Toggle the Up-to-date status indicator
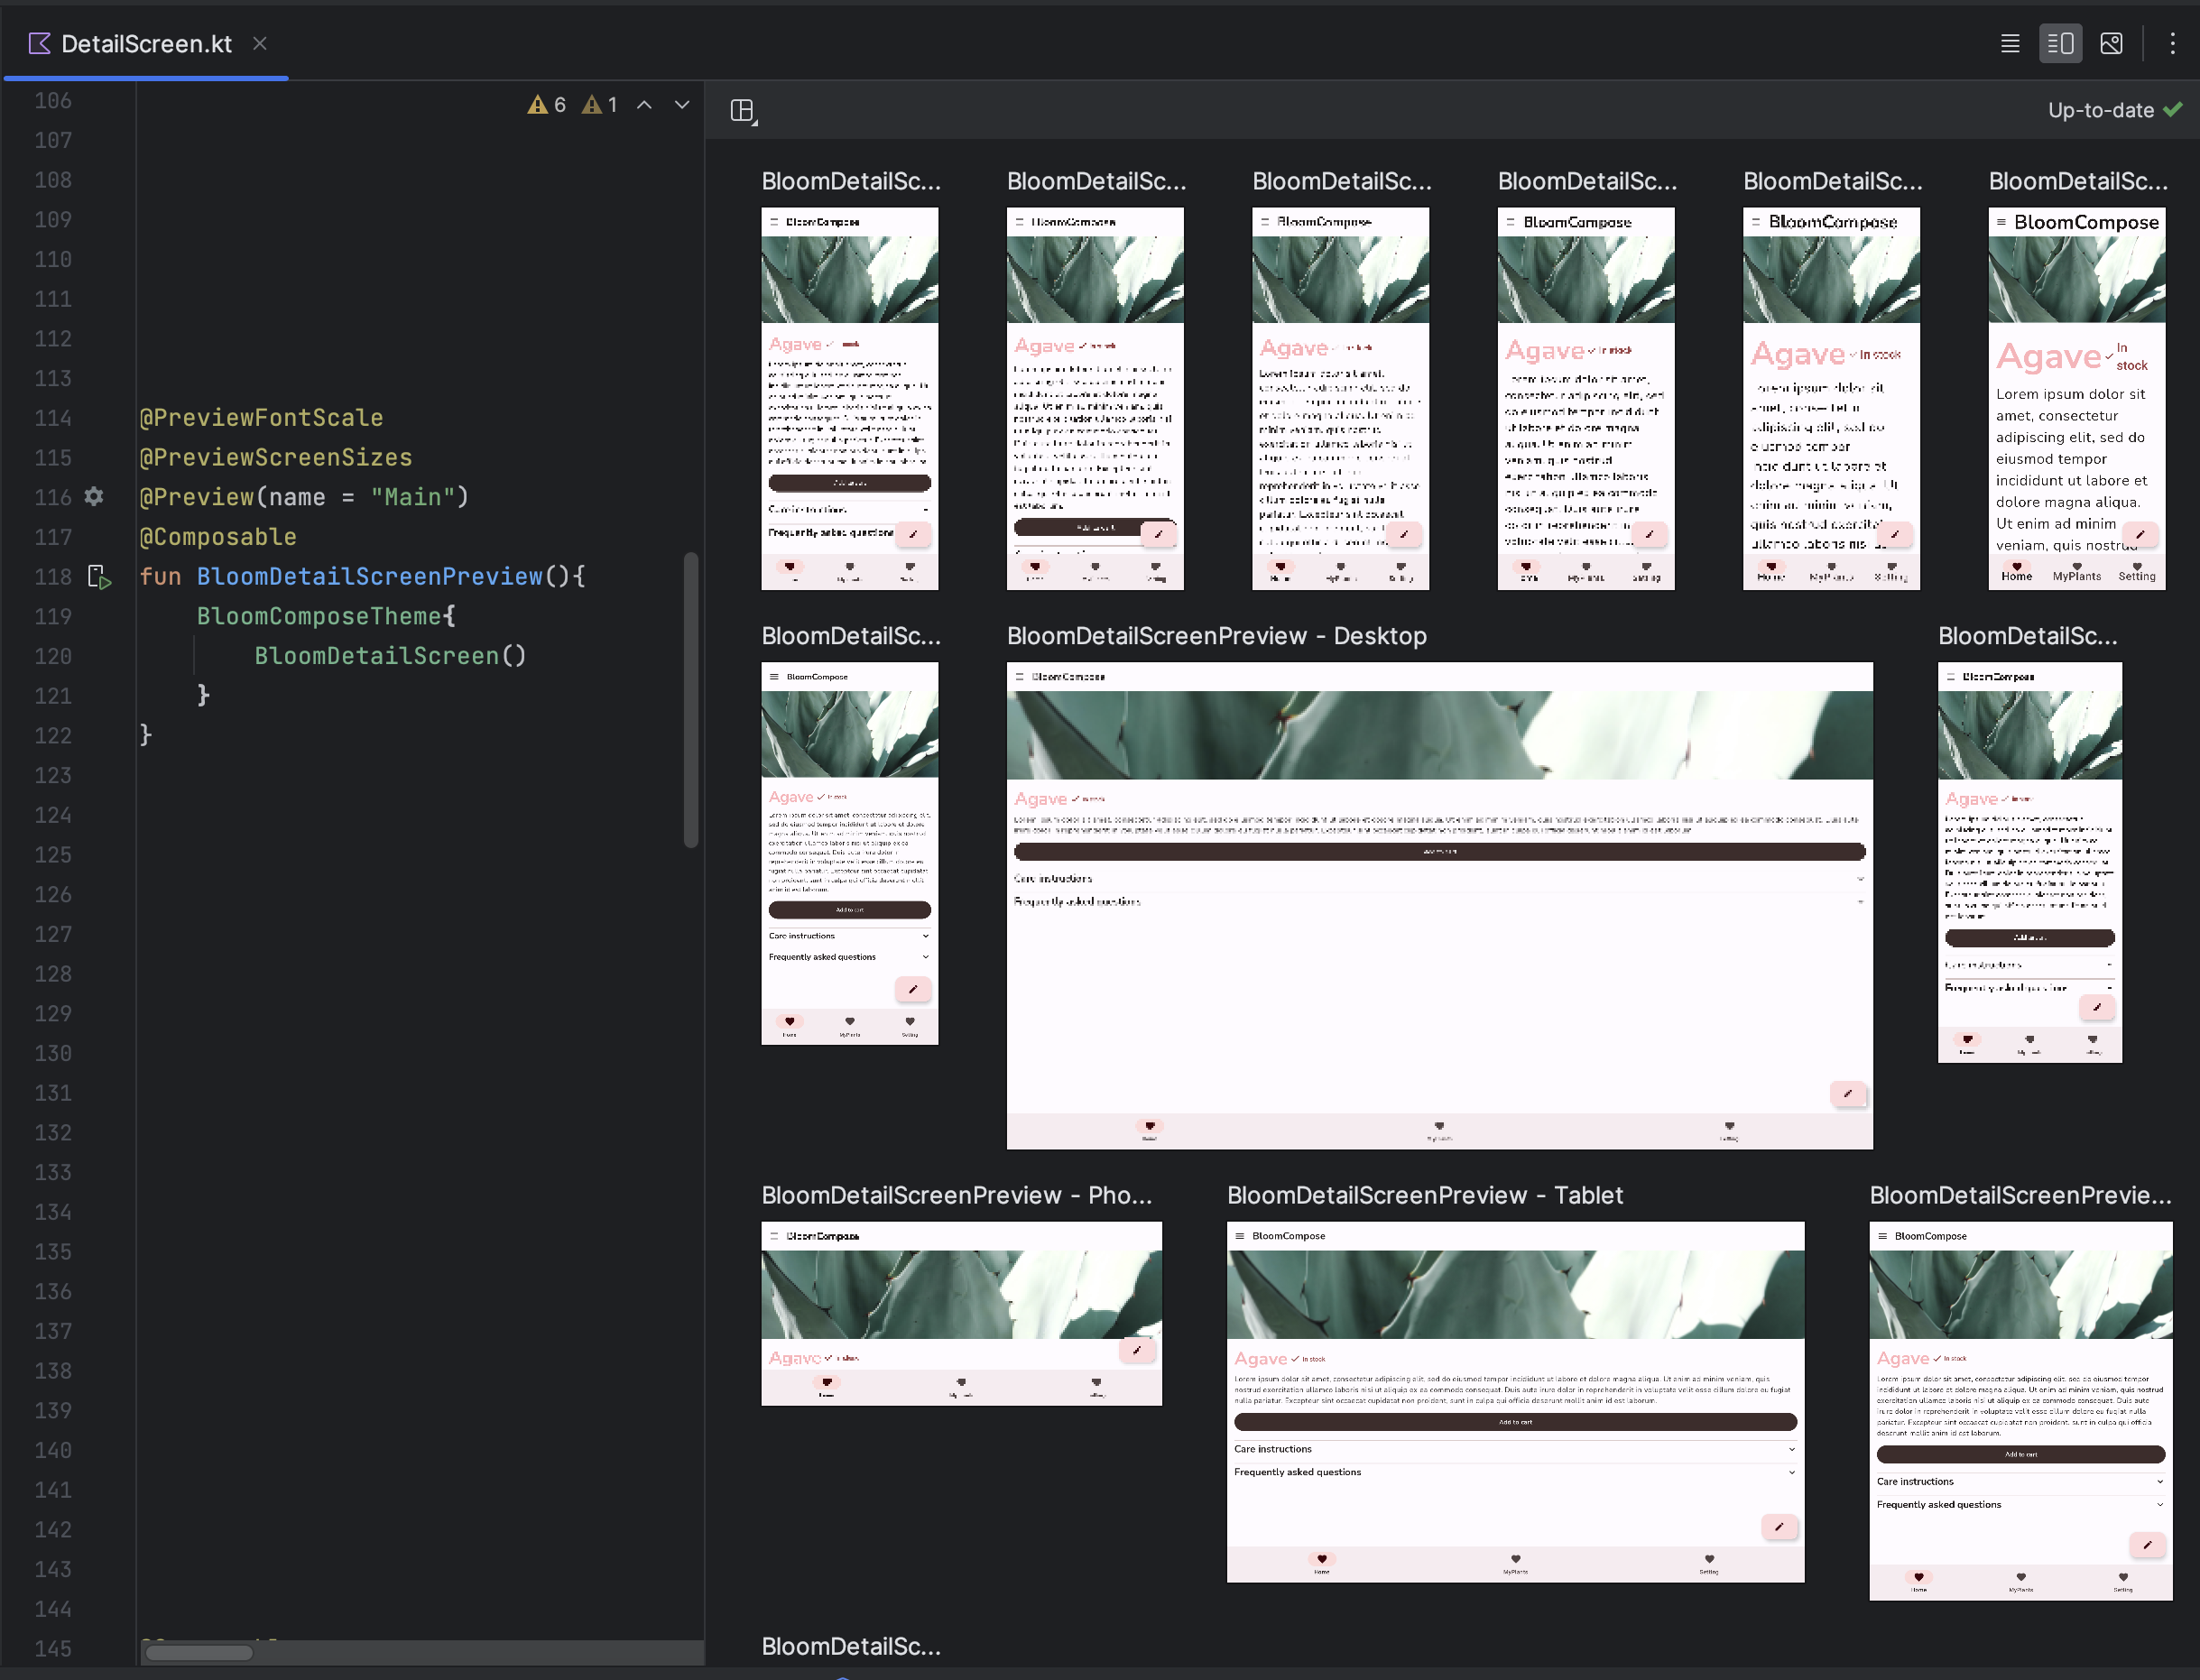Image resolution: width=2200 pixels, height=1680 pixels. [2112, 109]
